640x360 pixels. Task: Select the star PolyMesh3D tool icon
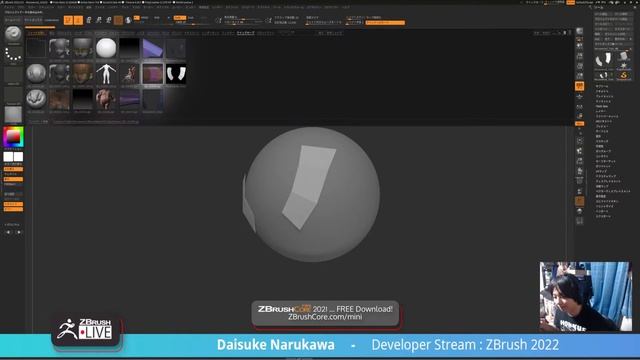point(623,65)
